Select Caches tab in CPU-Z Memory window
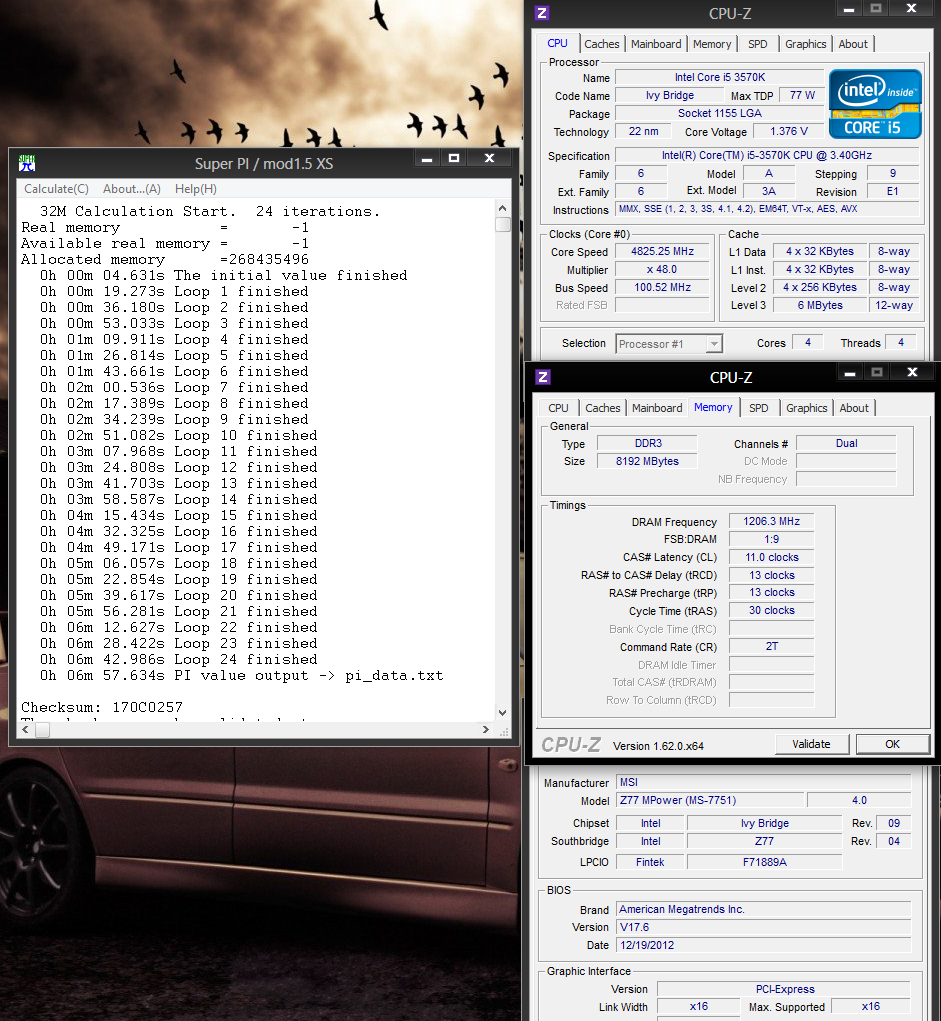Viewport: 941px width, 1021px height. coord(602,408)
